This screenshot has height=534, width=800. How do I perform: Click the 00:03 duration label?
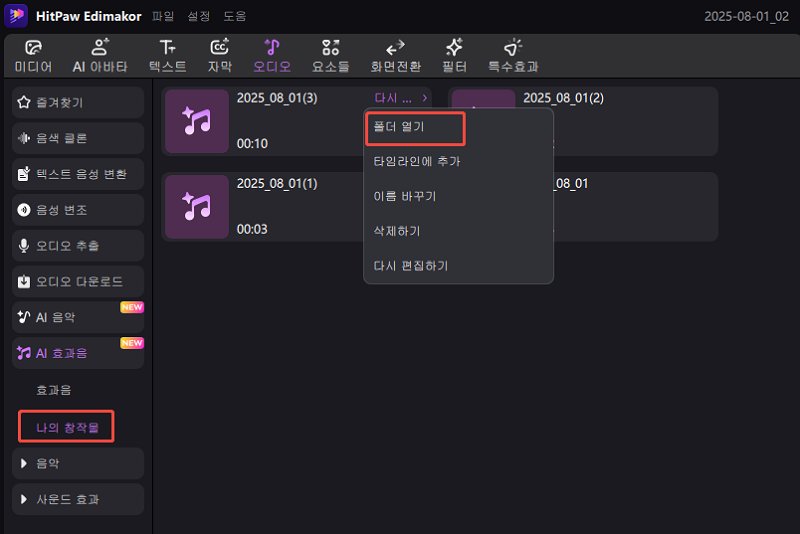click(x=252, y=230)
